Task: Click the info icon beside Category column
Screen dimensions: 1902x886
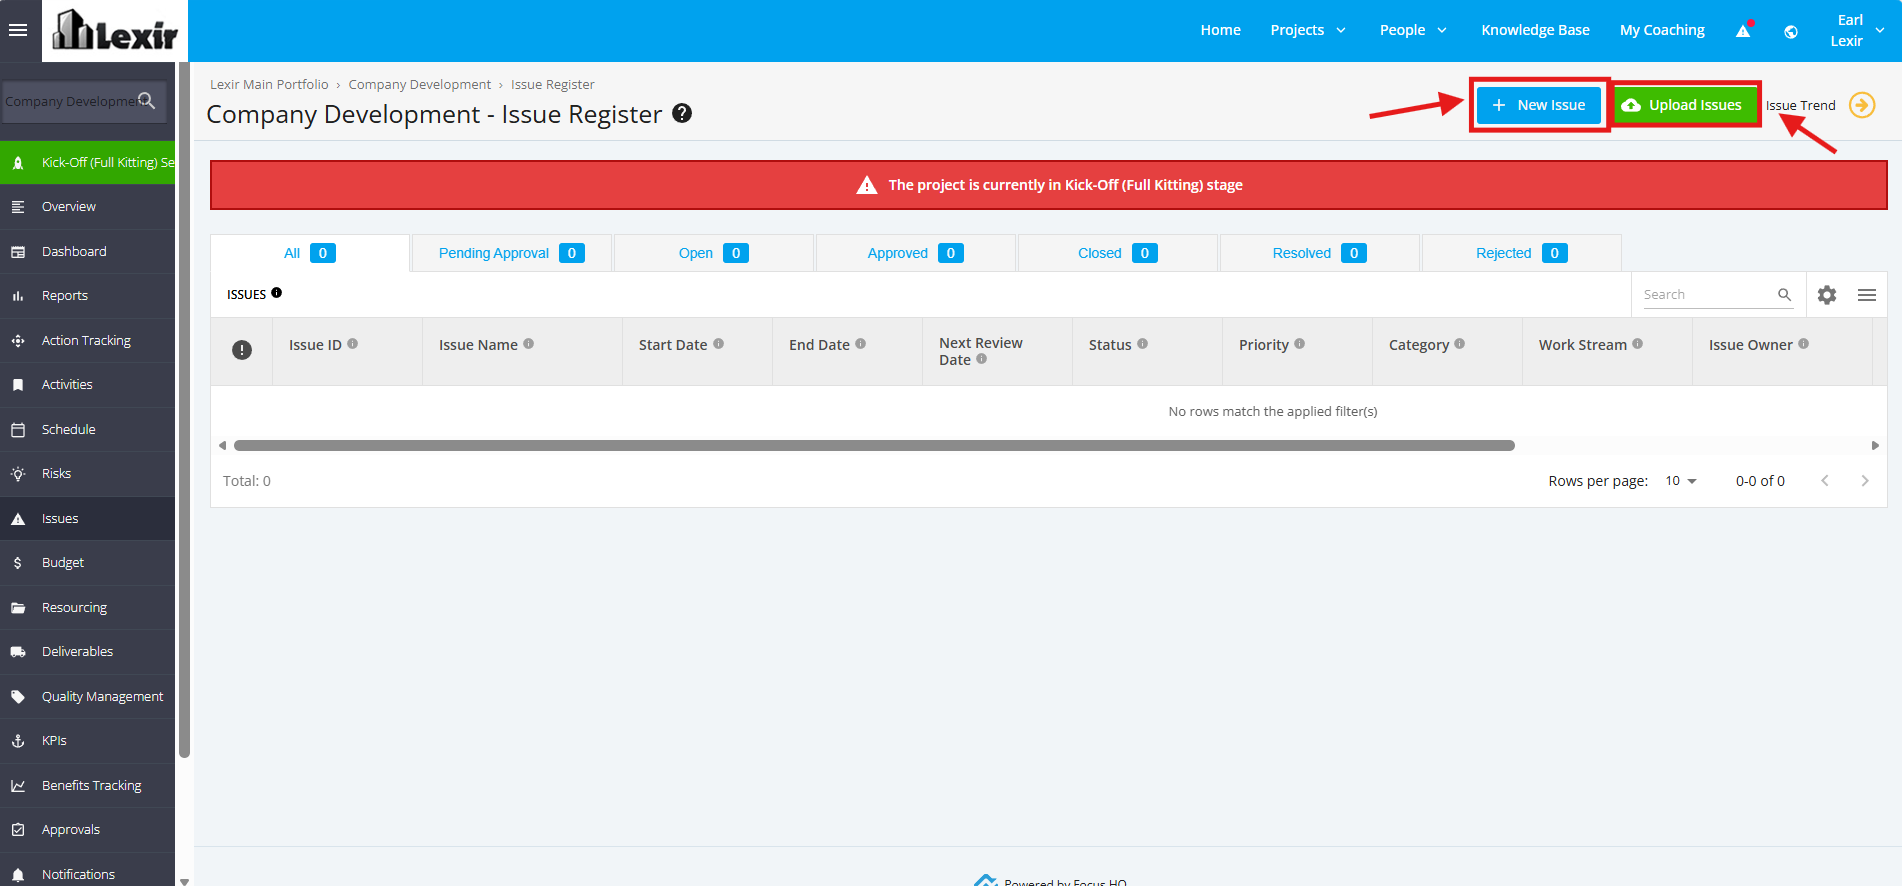Action: click(1460, 344)
